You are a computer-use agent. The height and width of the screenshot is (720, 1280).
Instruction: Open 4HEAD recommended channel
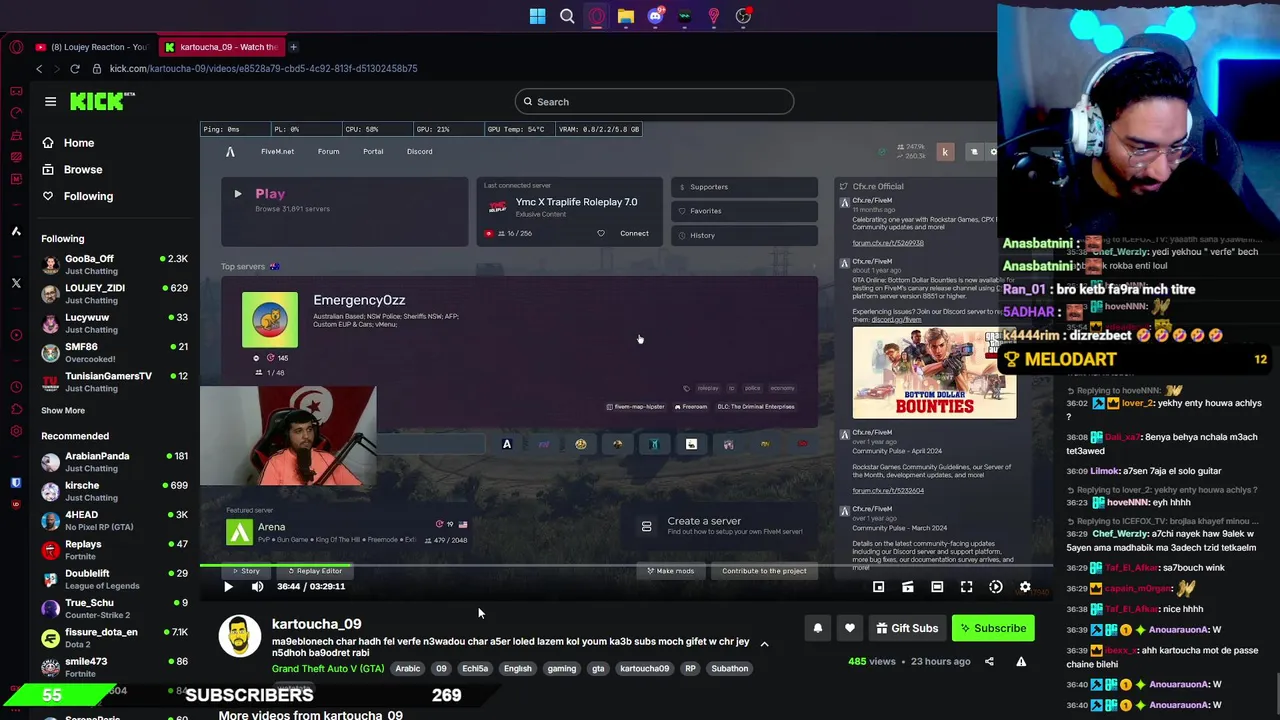click(x=115, y=520)
